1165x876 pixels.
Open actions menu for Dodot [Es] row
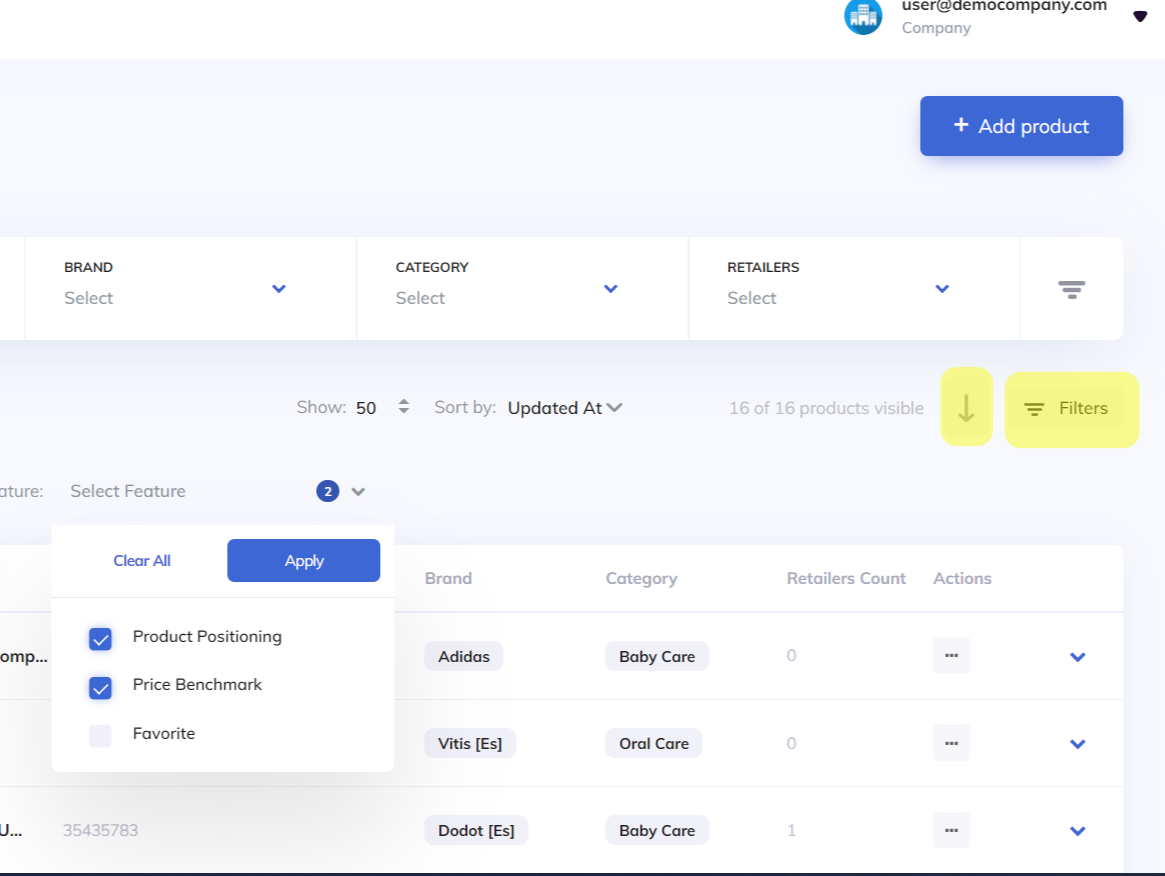coord(951,830)
